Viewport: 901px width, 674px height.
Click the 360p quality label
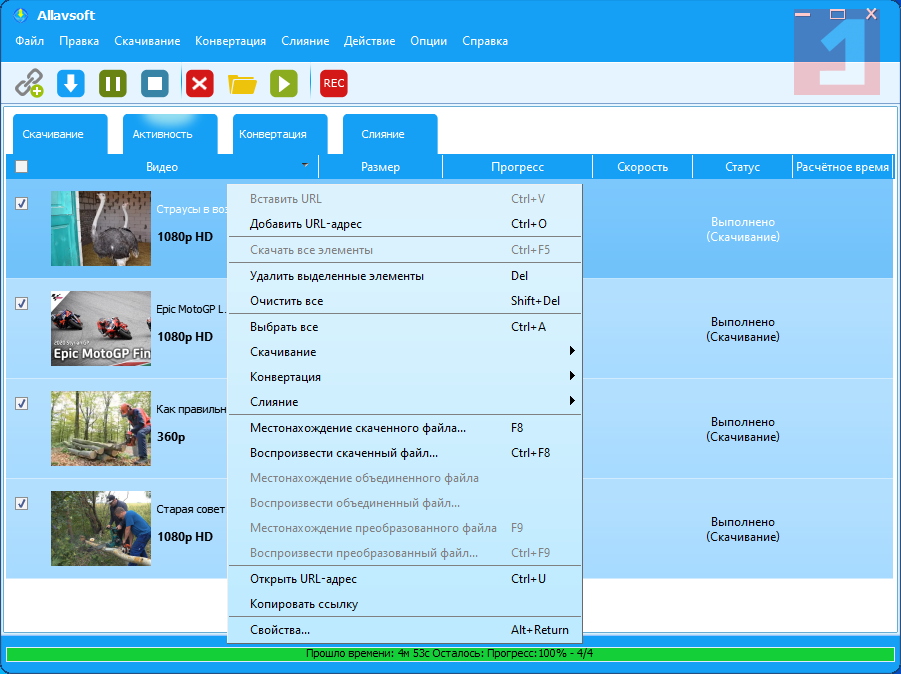coord(171,437)
